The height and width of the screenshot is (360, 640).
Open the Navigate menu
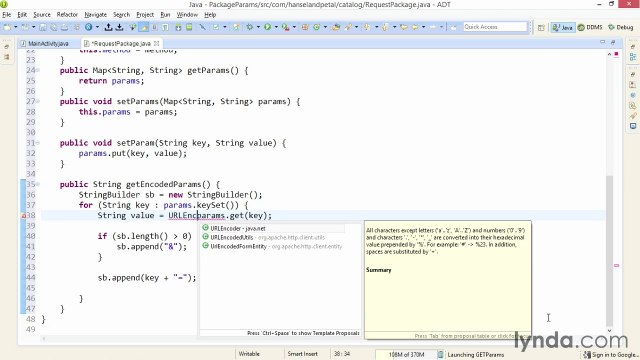point(96,15)
